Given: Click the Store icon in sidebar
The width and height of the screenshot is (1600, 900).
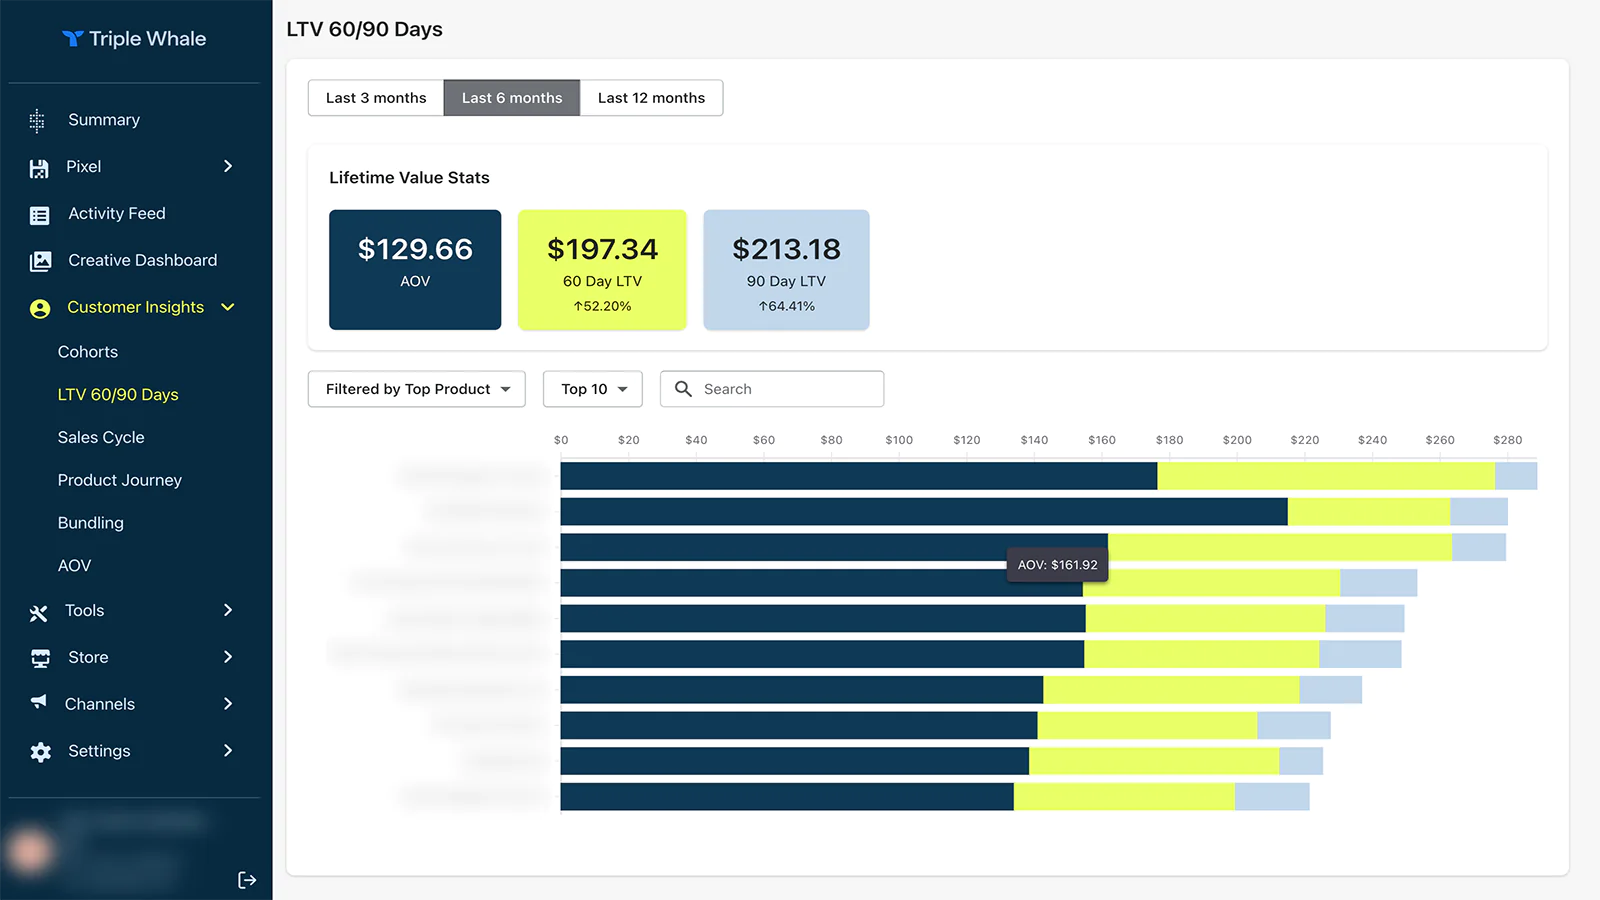Looking at the screenshot, I should [40, 658].
